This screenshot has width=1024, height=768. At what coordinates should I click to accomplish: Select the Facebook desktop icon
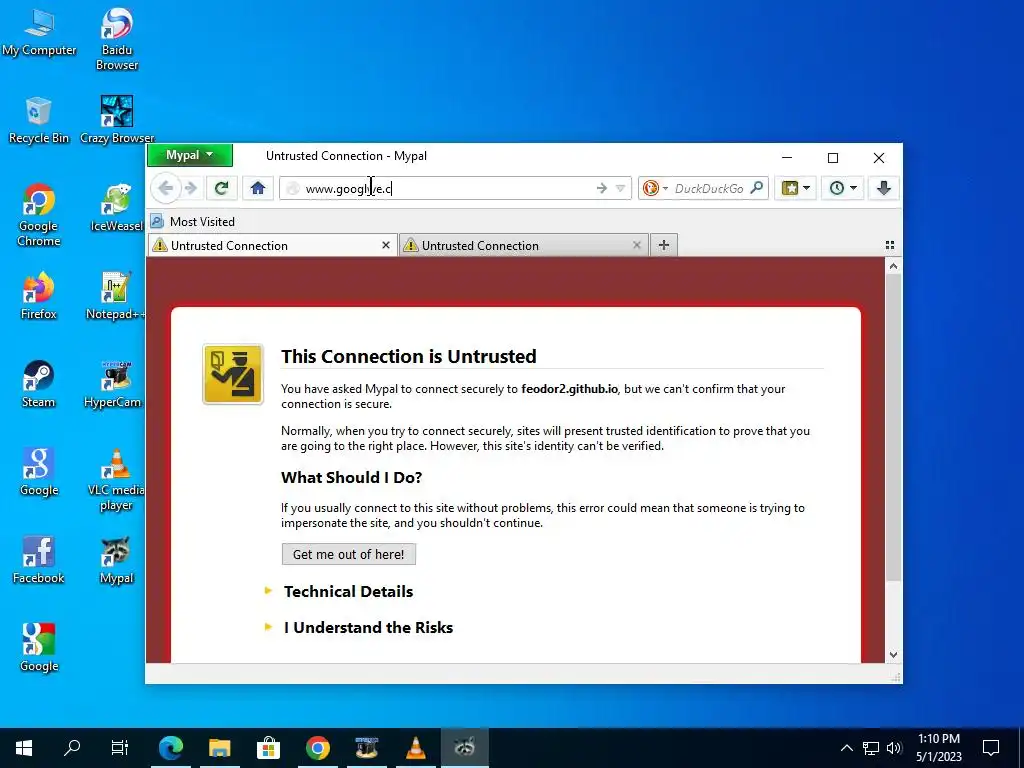pos(39,560)
